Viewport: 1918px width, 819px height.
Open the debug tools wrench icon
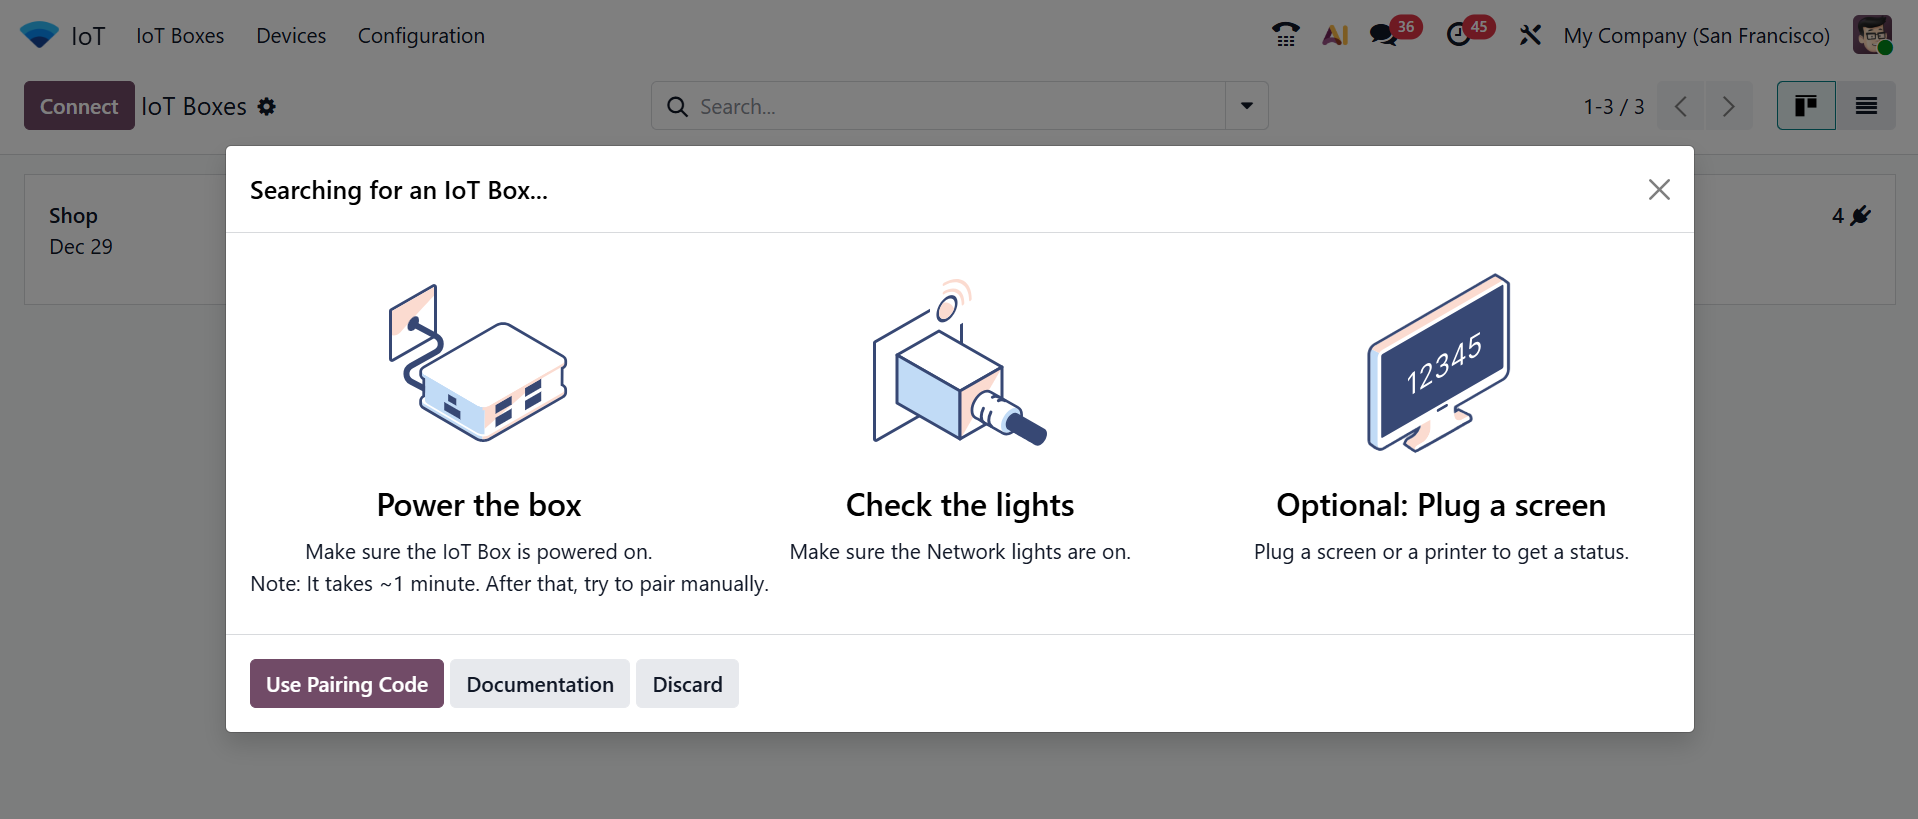coord(1530,35)
